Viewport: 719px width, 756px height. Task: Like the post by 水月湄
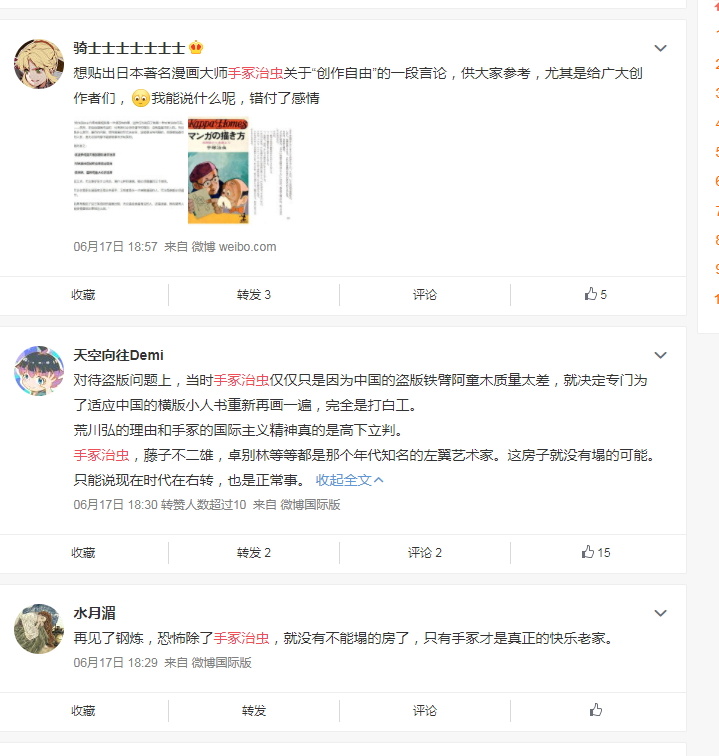(596, 710)
